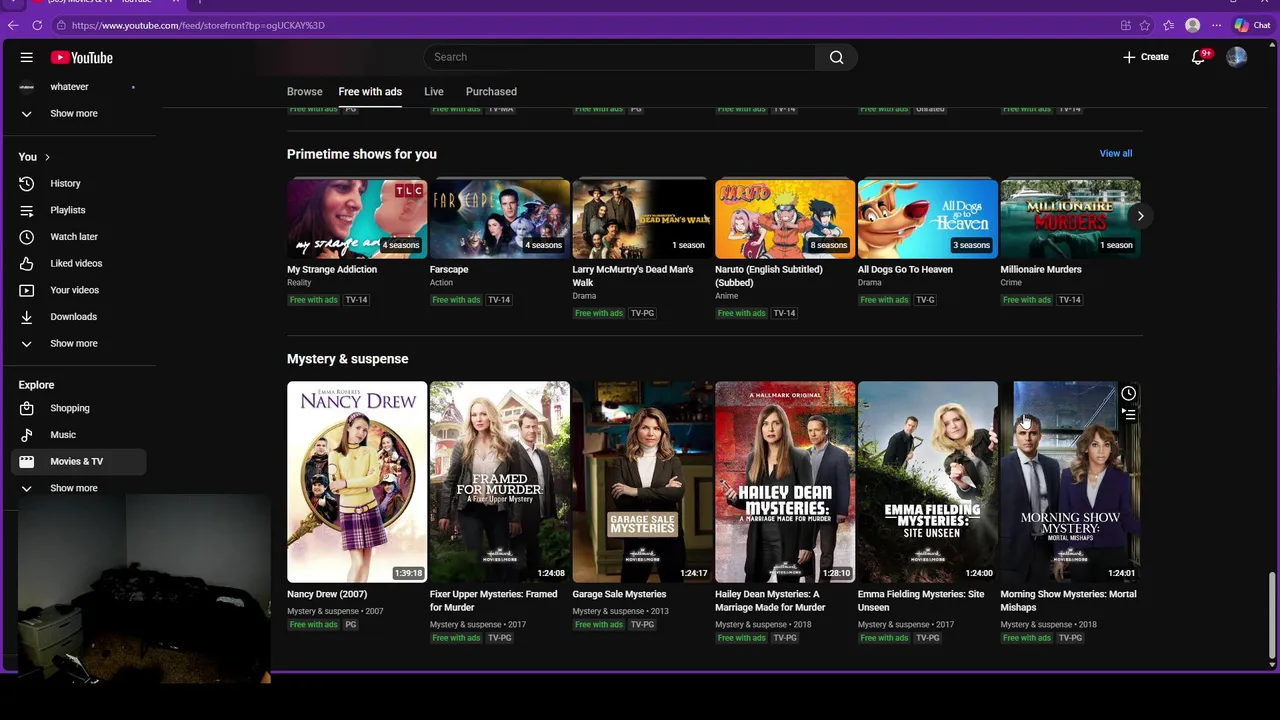Switch to the Browse tab
This screenshot has height=720, width=1280.
305,92
